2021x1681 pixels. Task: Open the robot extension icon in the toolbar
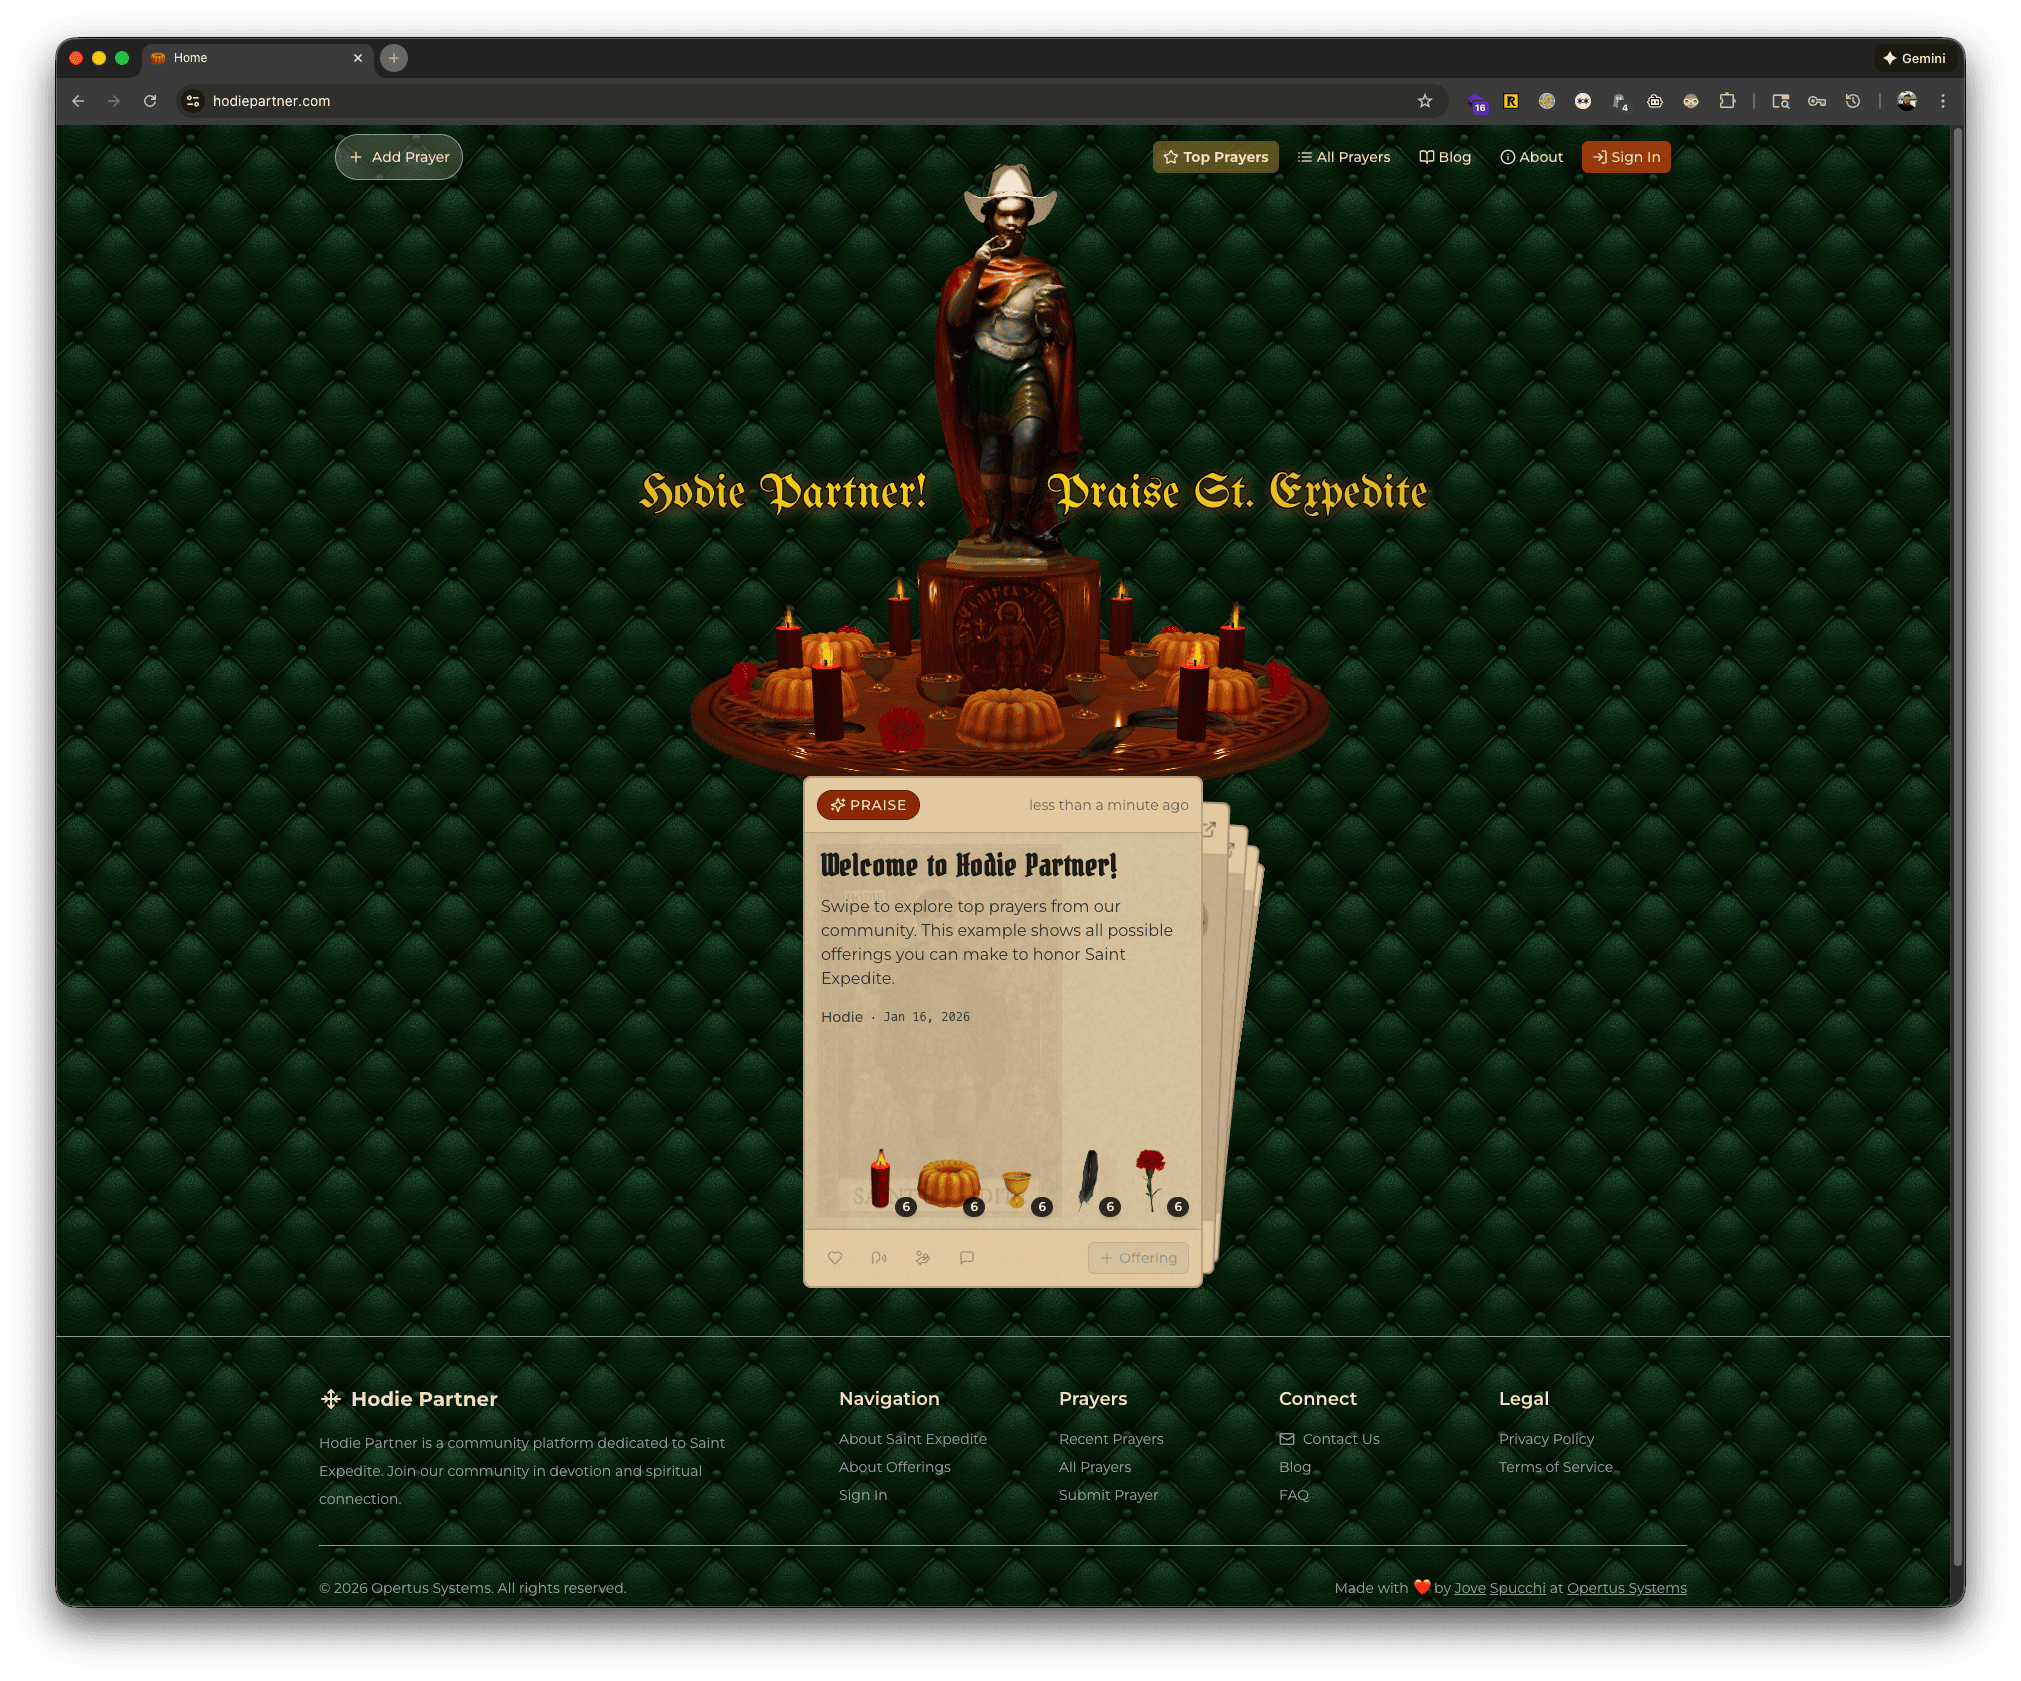[x=1655, y=101]
